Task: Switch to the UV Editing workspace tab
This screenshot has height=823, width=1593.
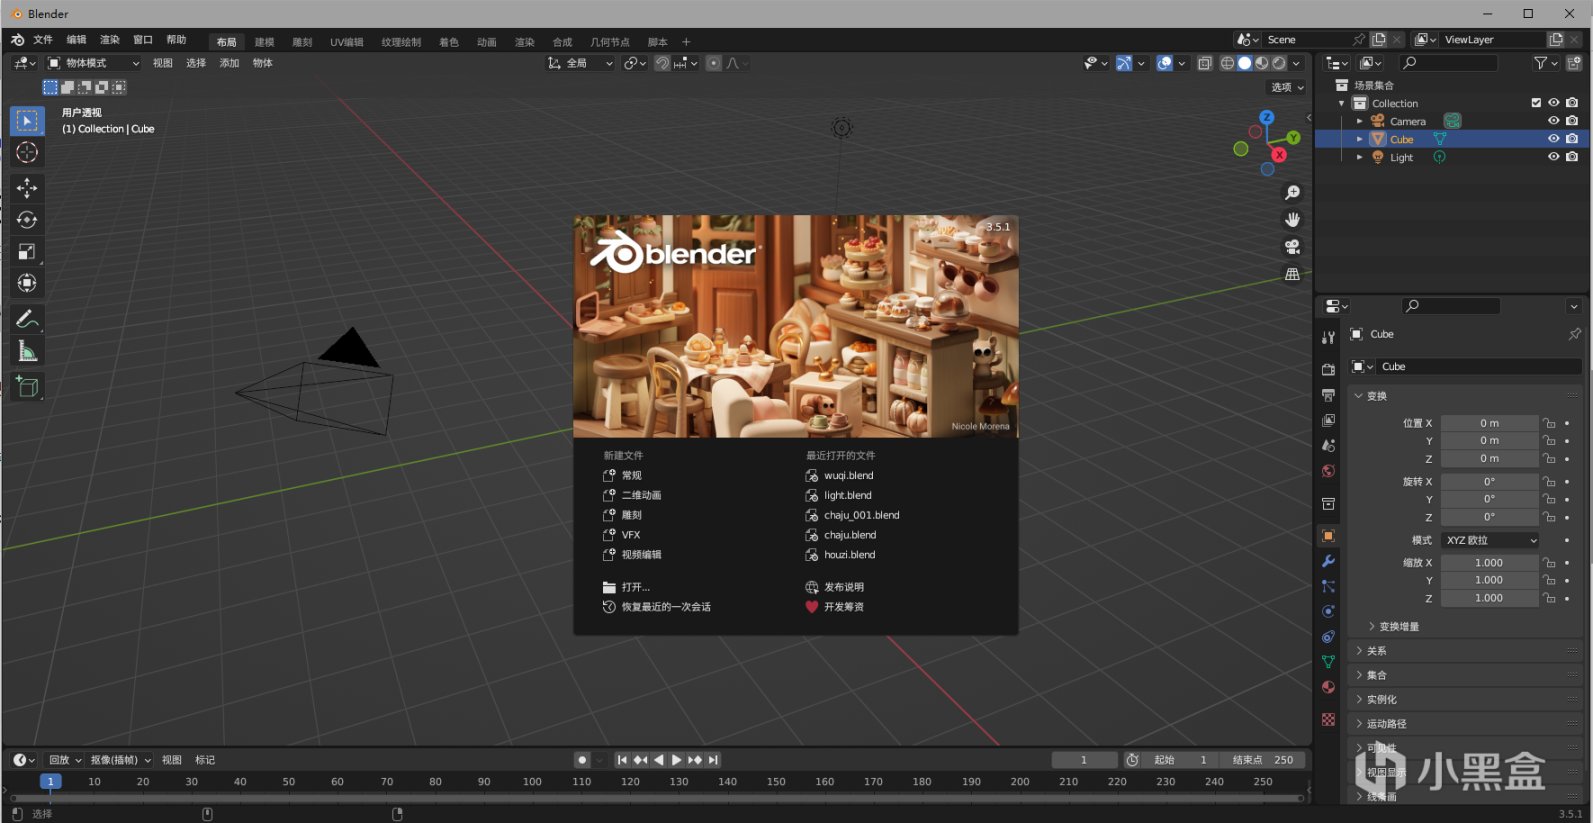Action: [347, 42]
